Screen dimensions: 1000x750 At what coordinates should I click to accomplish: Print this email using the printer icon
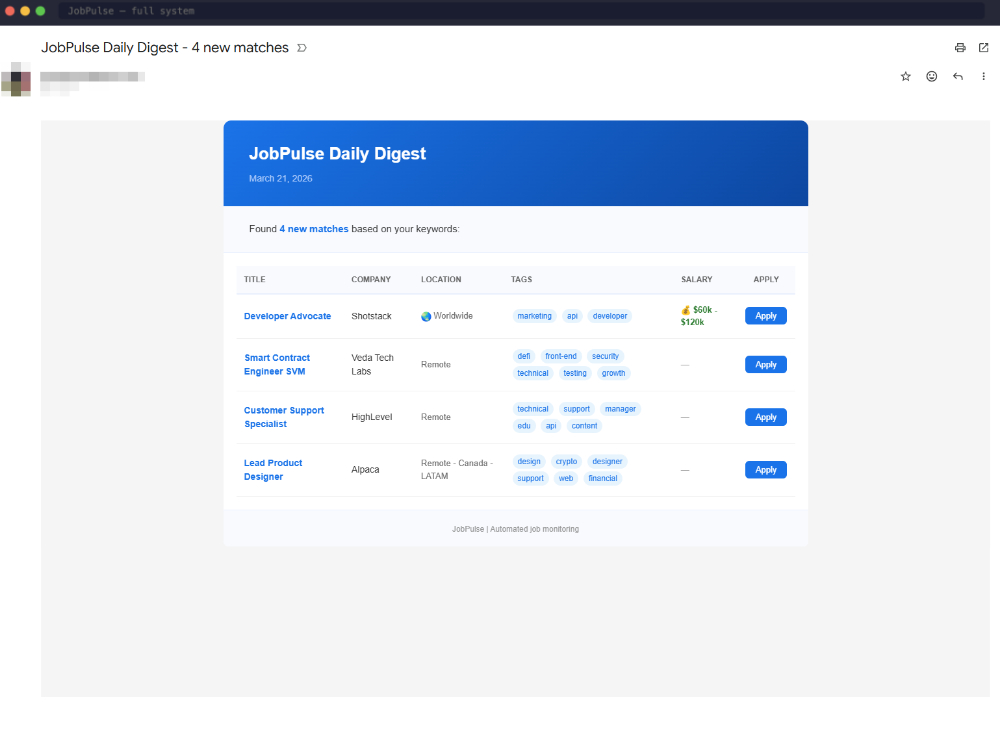click(960, 48)
